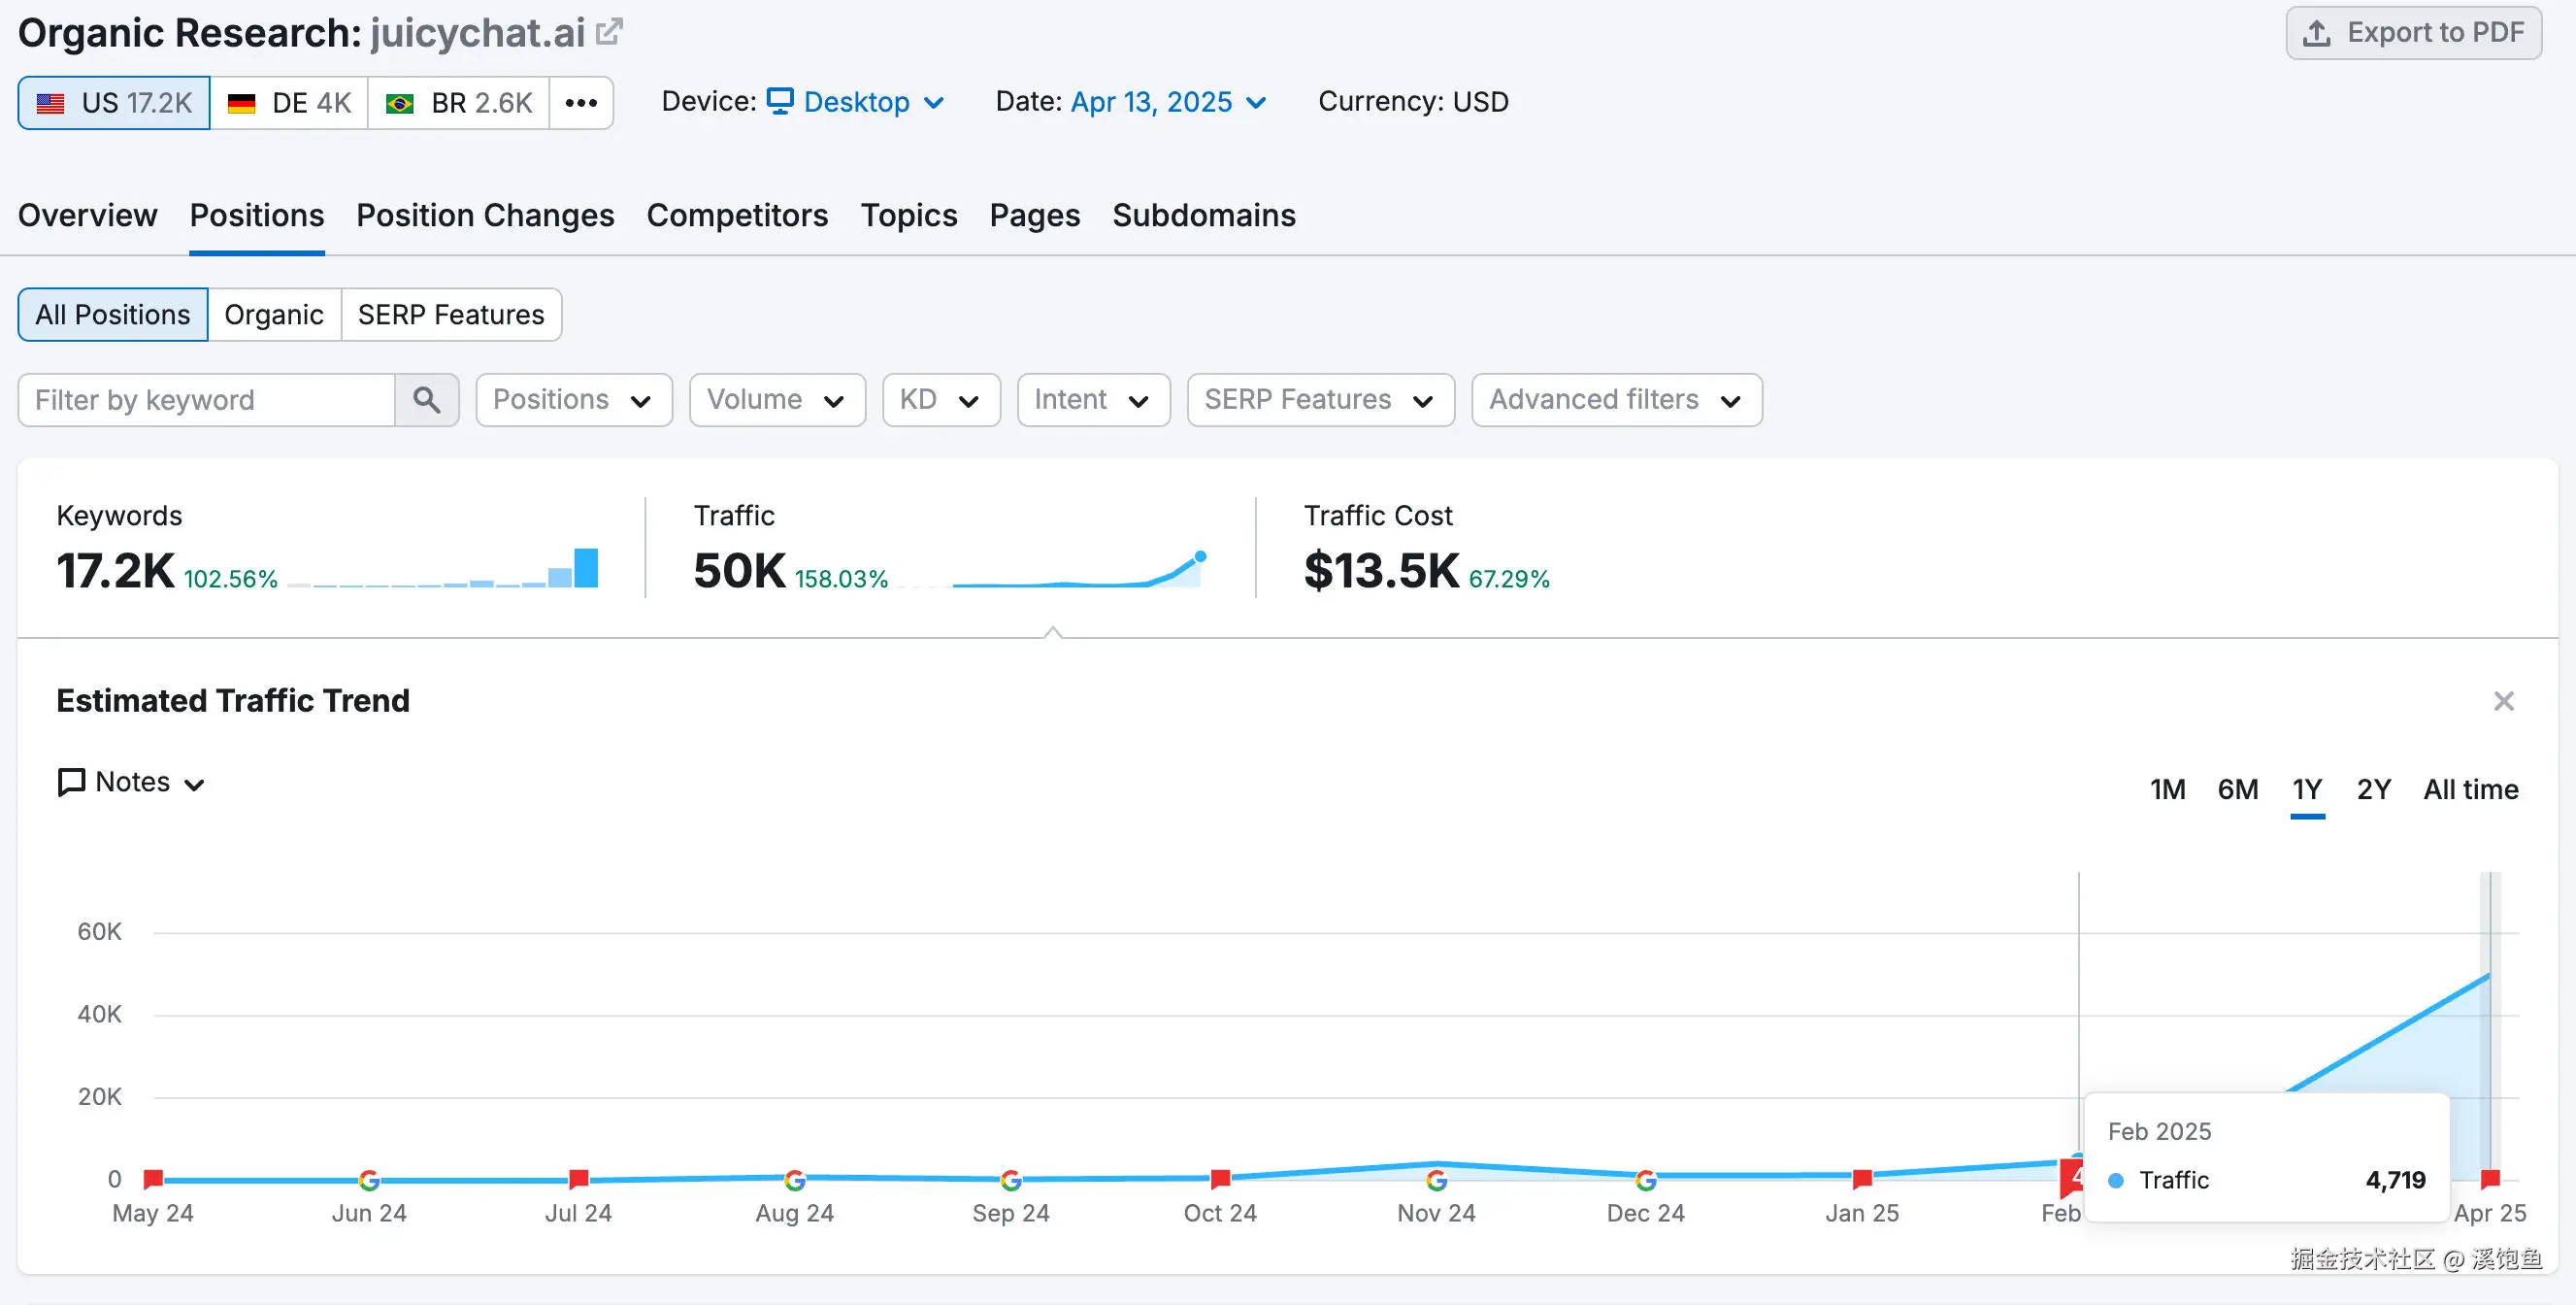The image size is (2576, 1305).
Task: Open the external link icon beside juicychat.ai
Action: (x=608, y=32)
